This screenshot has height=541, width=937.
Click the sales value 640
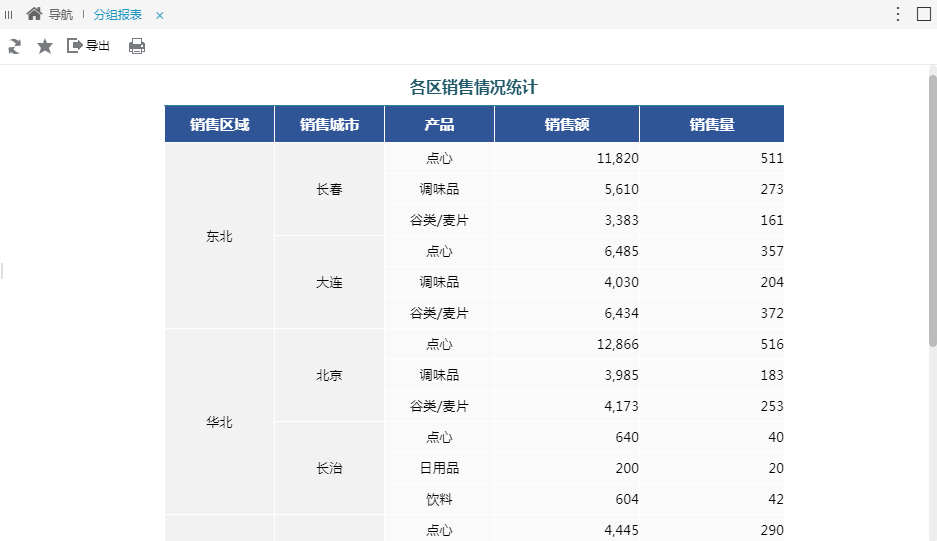(627, 438)
